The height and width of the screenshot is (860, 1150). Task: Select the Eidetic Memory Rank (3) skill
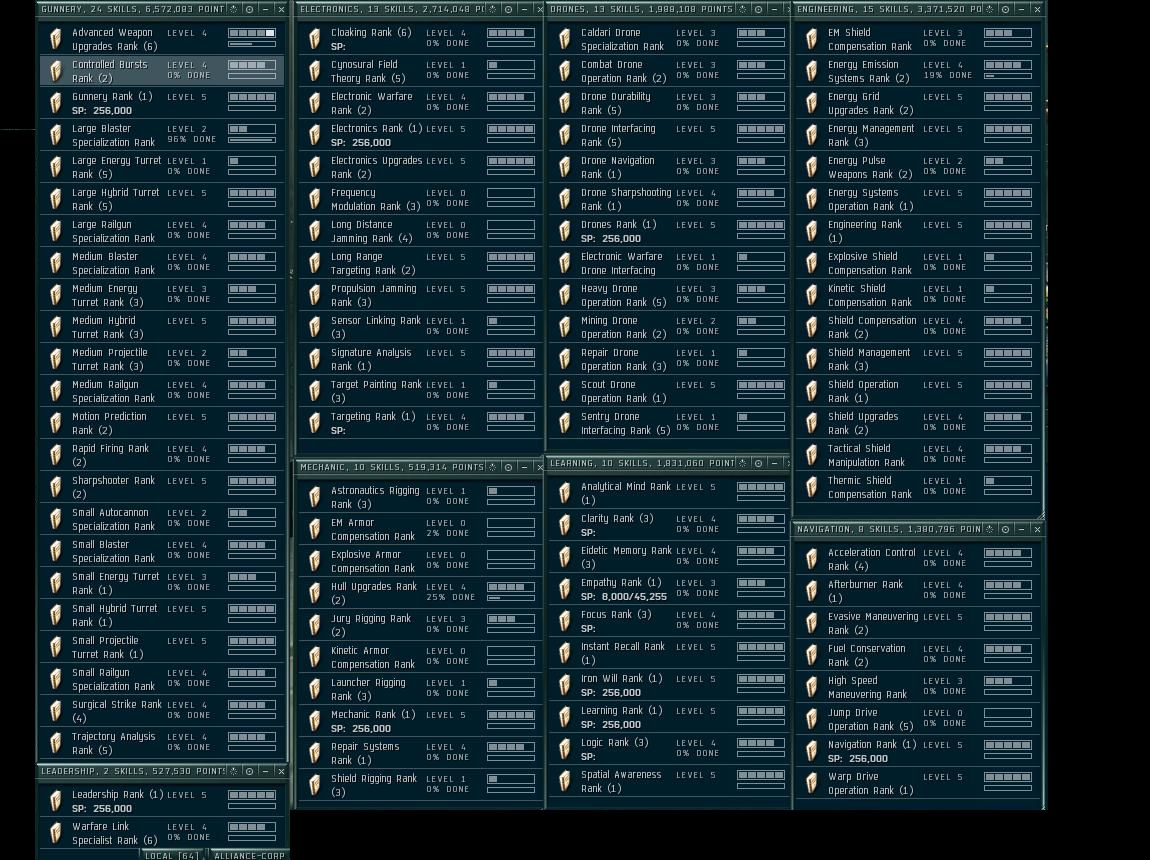(626, 557)
